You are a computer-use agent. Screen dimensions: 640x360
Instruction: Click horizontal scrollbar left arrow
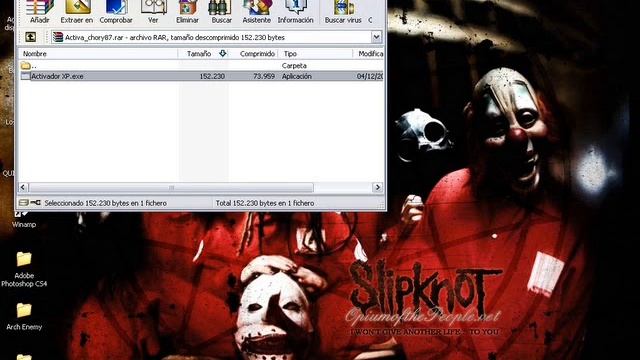pos(23,187)
